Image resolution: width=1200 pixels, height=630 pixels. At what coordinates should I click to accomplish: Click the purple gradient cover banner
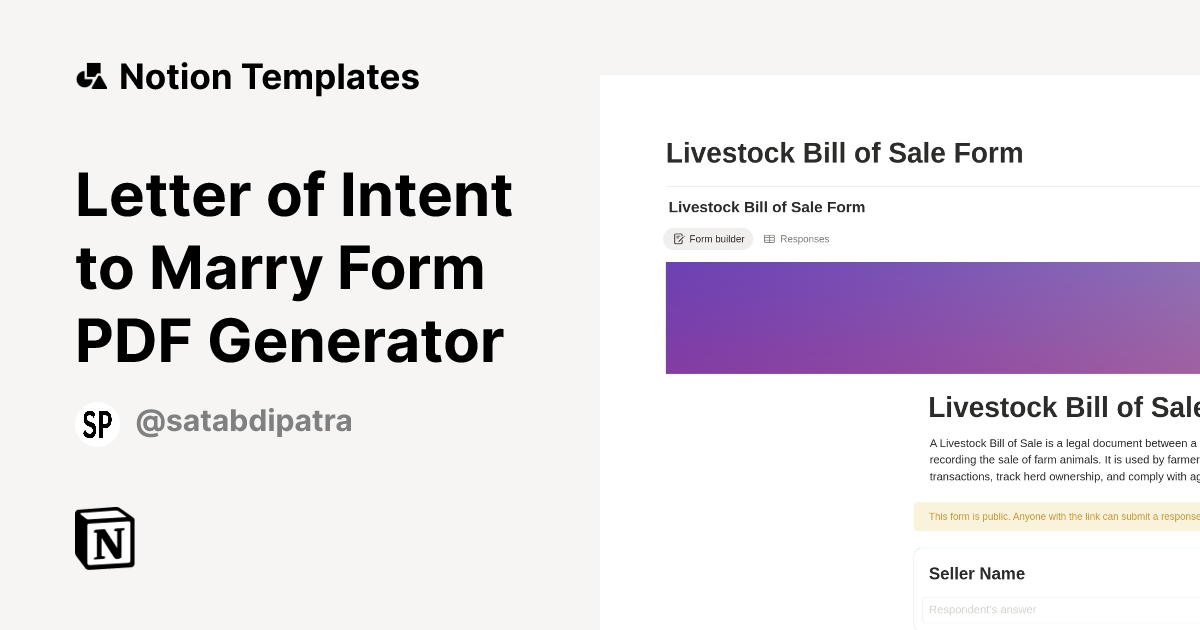pos(933,318)
